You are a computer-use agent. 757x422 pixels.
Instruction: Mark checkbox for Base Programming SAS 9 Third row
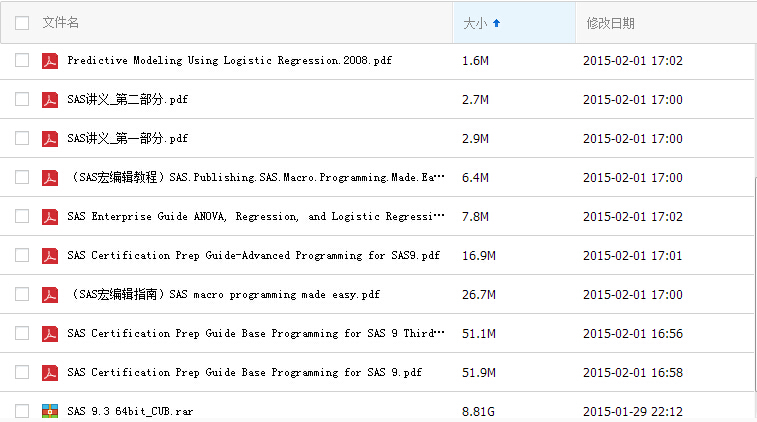(x=22, y=333)
